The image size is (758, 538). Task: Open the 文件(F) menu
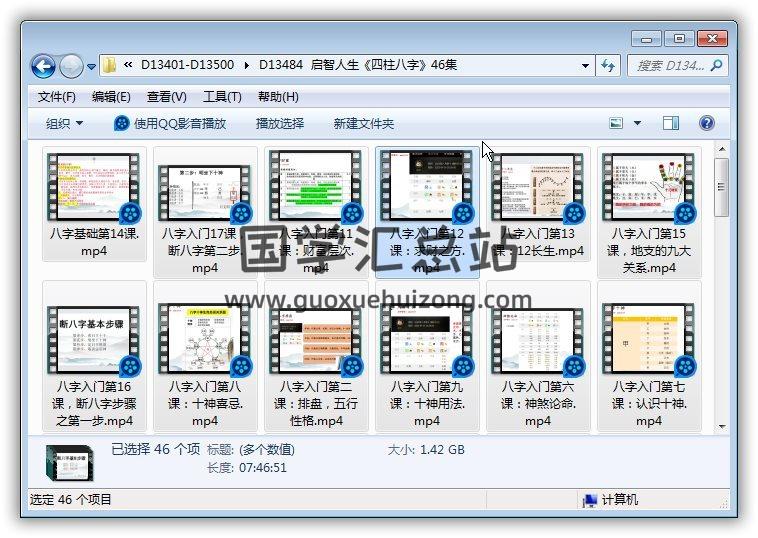[57, 97]
